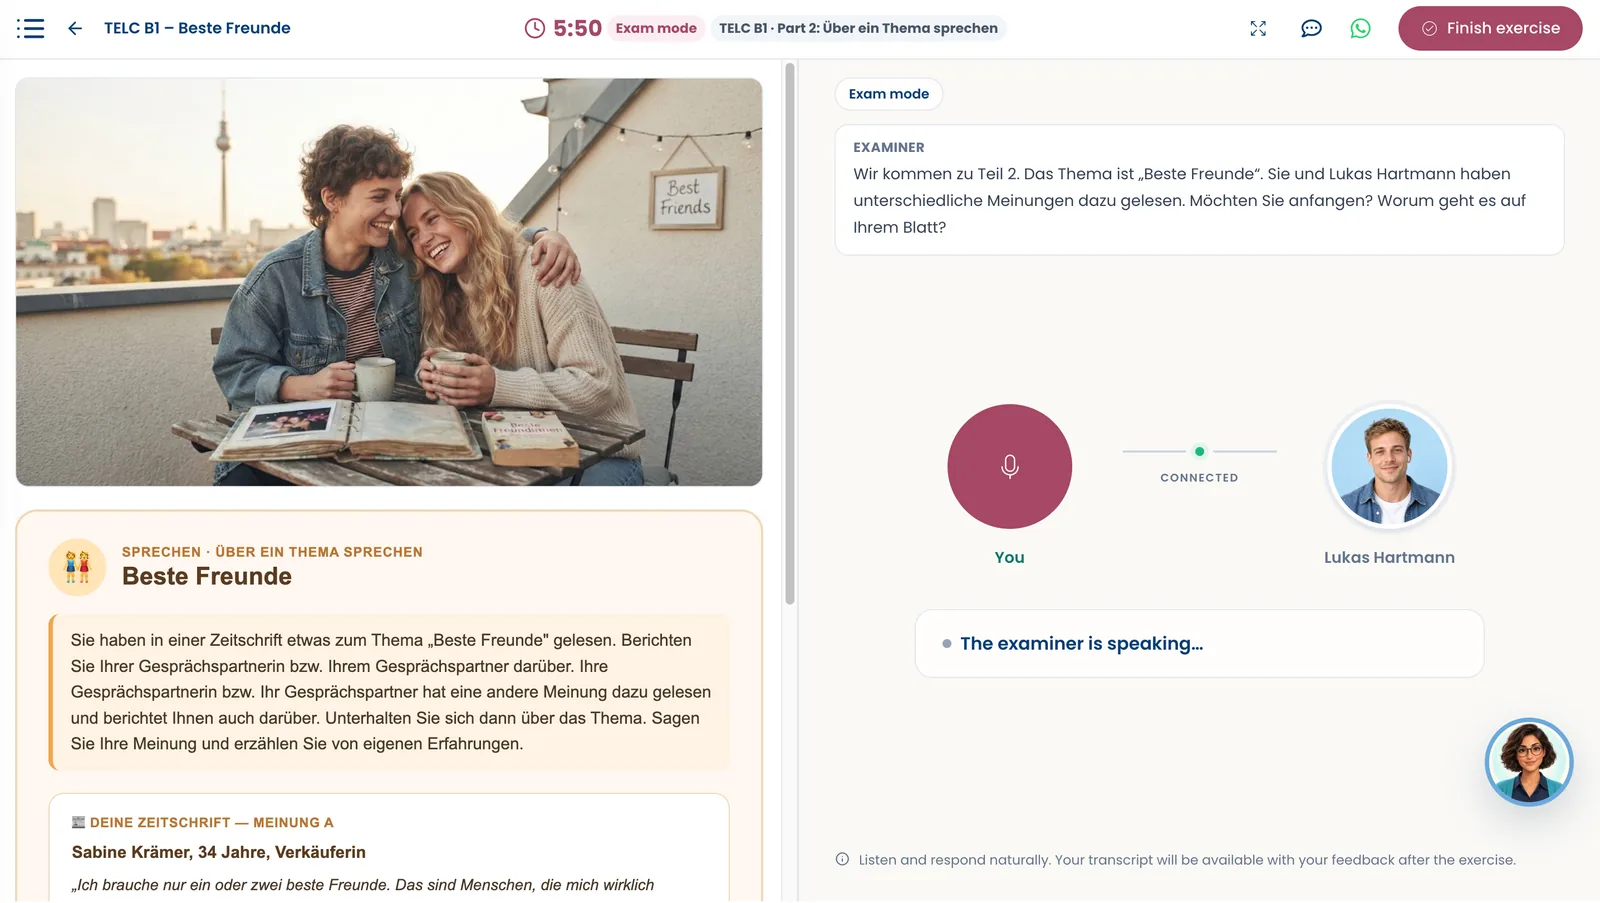Open the list menu icon
Viewport: 1600px width, 903px height.
tap(31, 28)
